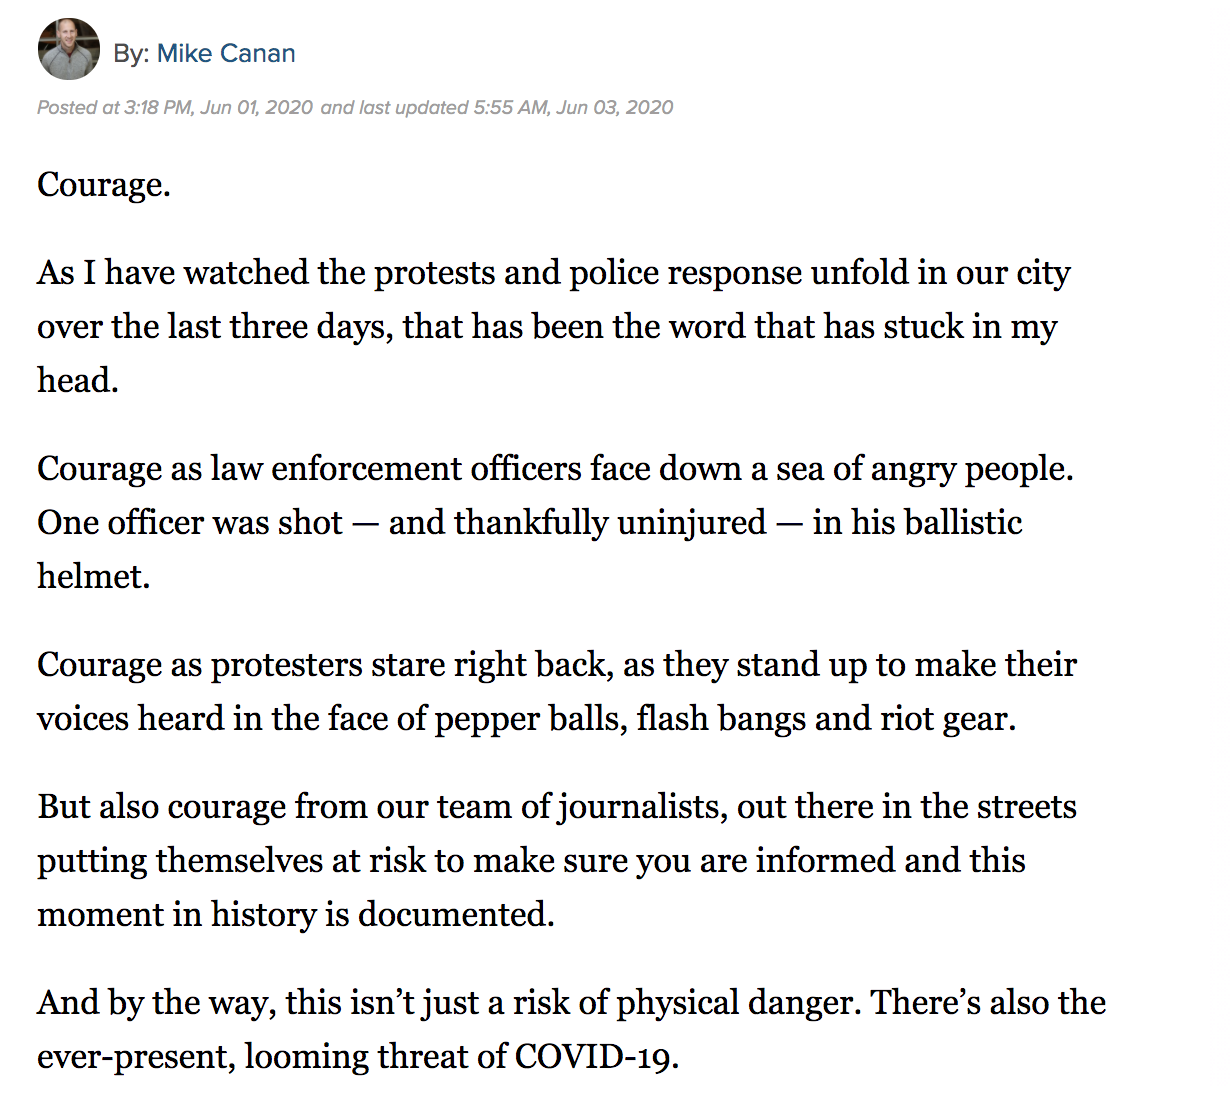The height and width of the screenshot is (1110, 1230).
Task: Open Mike Canan's author page link
Action: 226,53
